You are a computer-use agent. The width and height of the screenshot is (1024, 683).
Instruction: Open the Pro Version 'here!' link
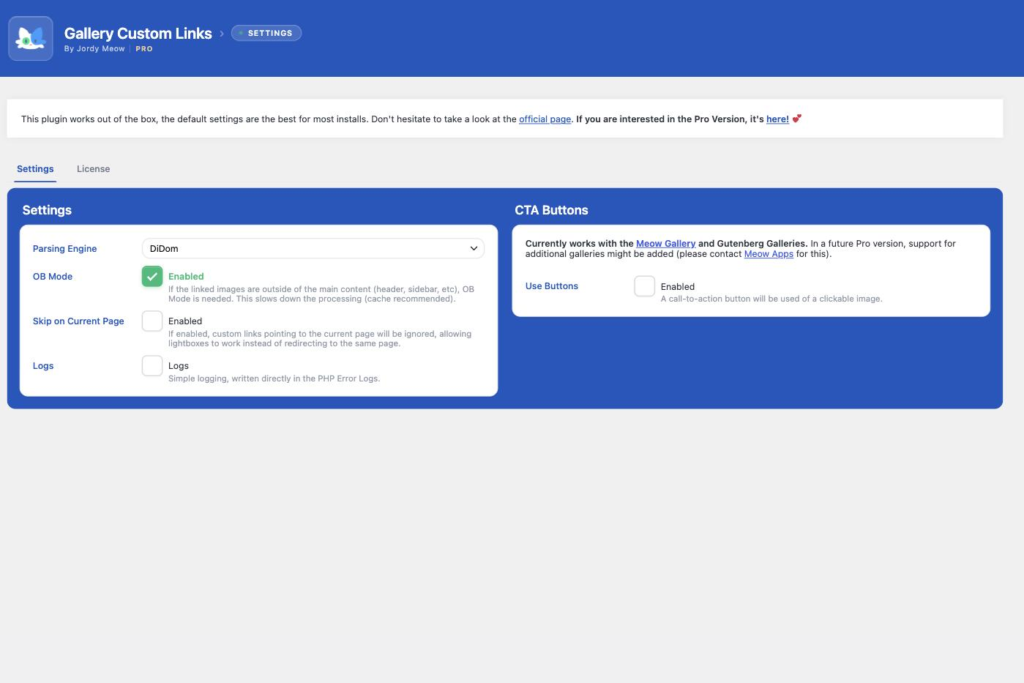pos(777,119)
